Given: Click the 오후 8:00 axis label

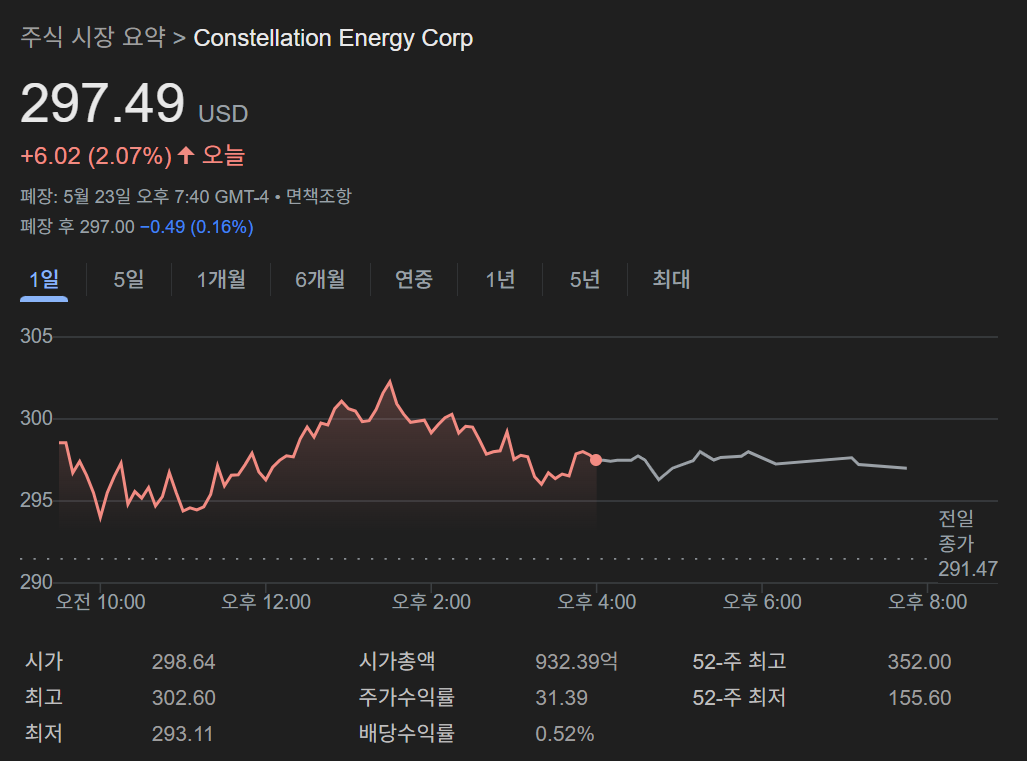Looking at the screenshot, I should [x=927, y=602].
